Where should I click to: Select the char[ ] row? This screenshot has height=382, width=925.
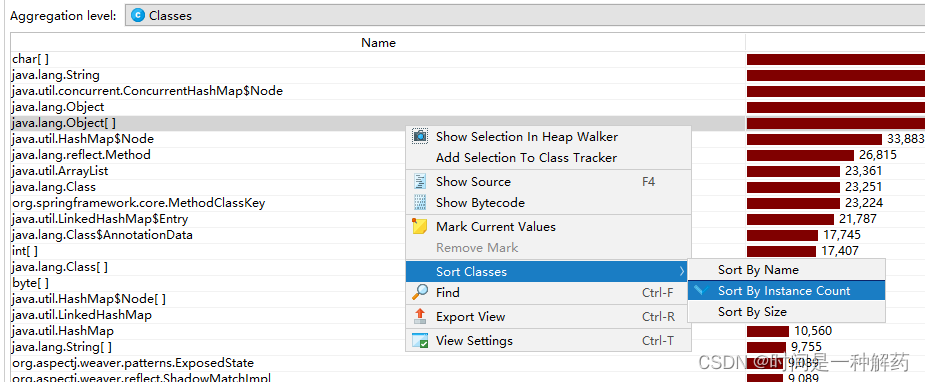coord(378,59)
